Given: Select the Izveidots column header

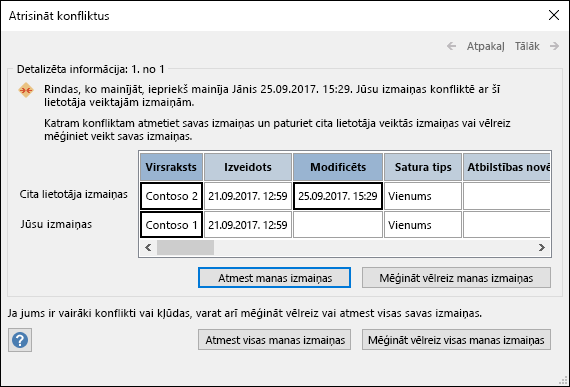Looking at the screenshot, I should pos(248,167).
